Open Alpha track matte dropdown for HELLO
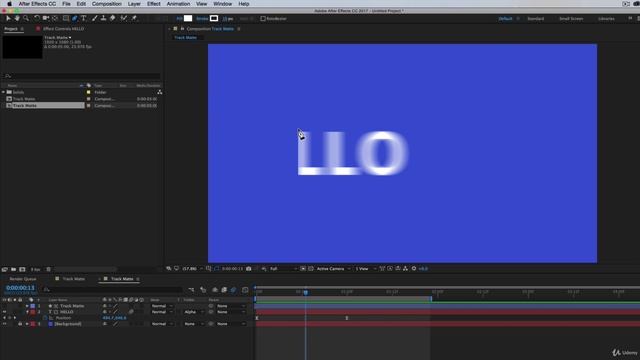 (193, 312)
